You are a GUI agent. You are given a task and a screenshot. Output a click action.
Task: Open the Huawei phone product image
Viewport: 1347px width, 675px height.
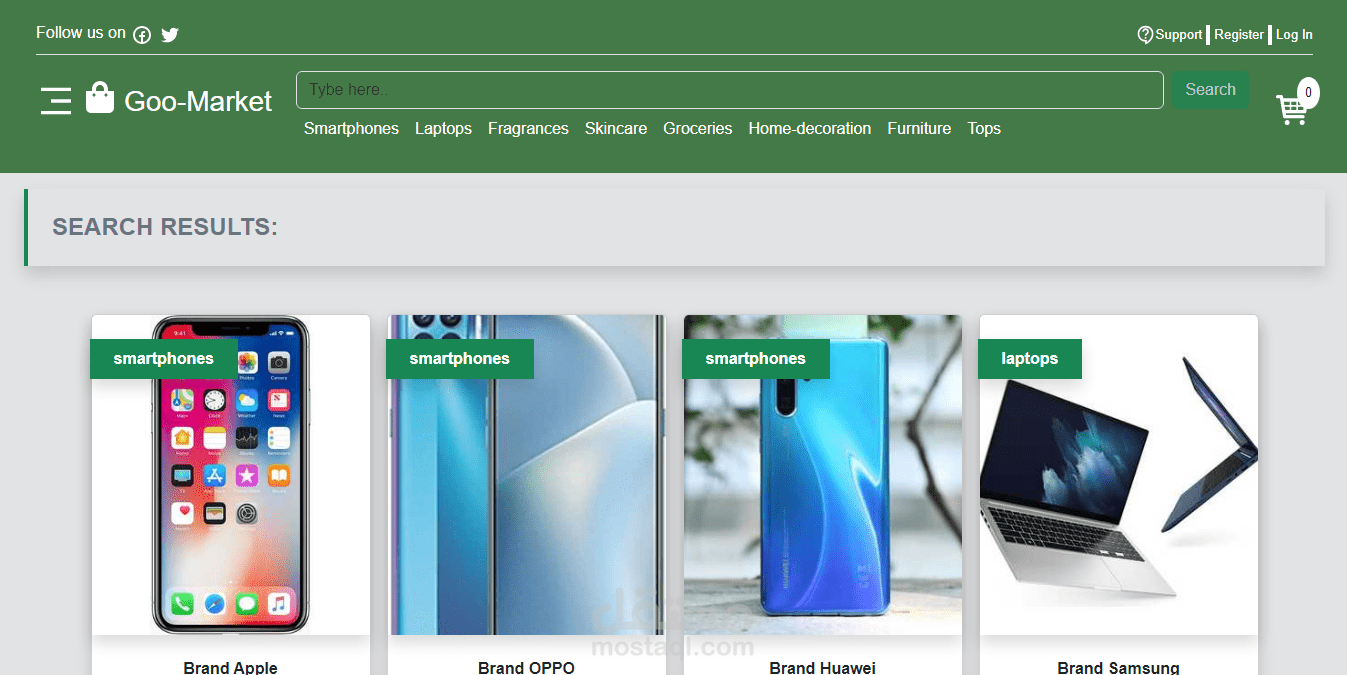[x=823, y=475]
